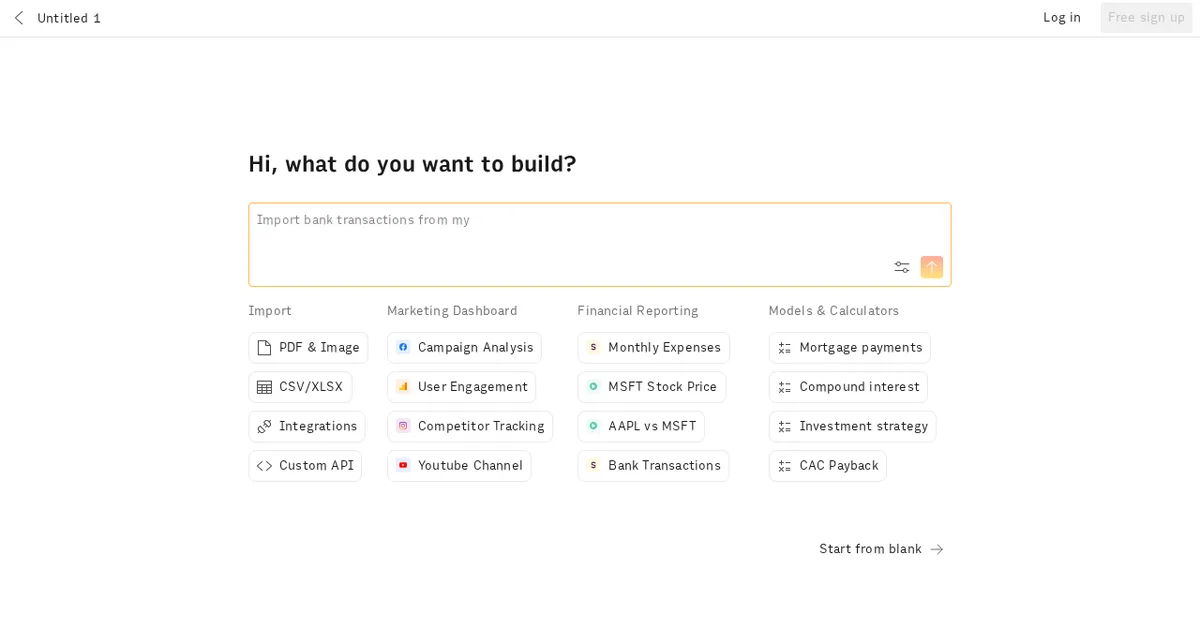This screenshot has height=630, width=1200.
Task: Click the icon beside Bank Transactions
Action: [593, 465]
